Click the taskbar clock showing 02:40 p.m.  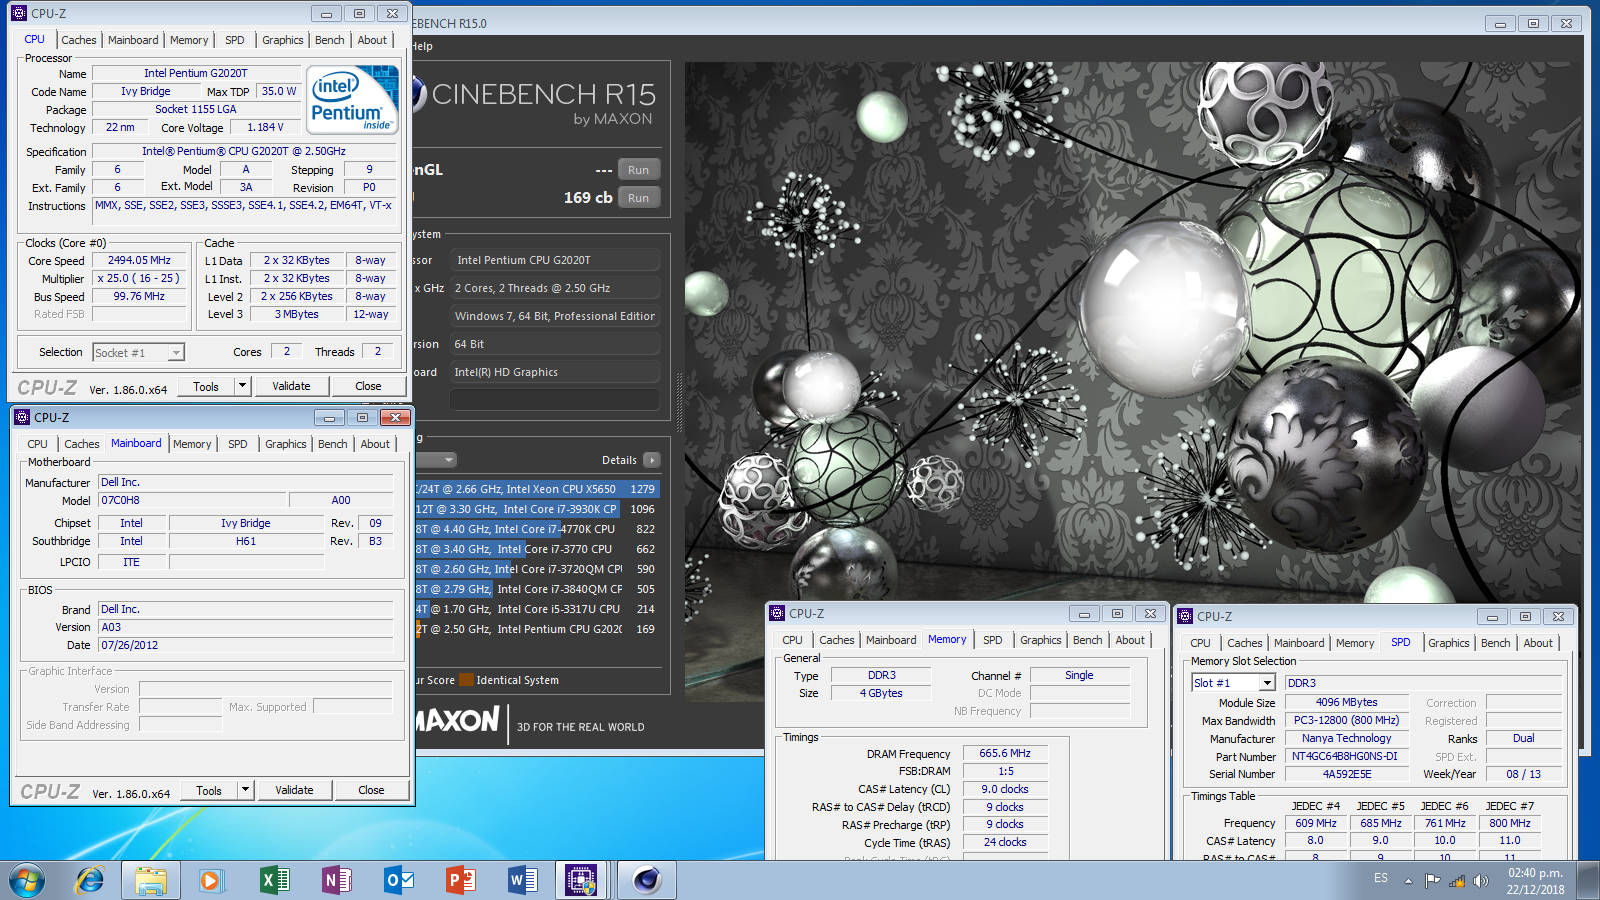1536,881
